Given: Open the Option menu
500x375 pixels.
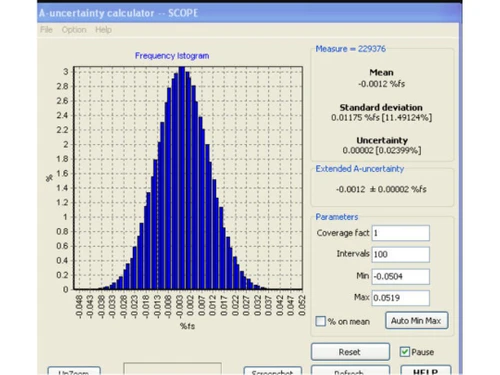Looking at the screenshot, I should point(74,30).
